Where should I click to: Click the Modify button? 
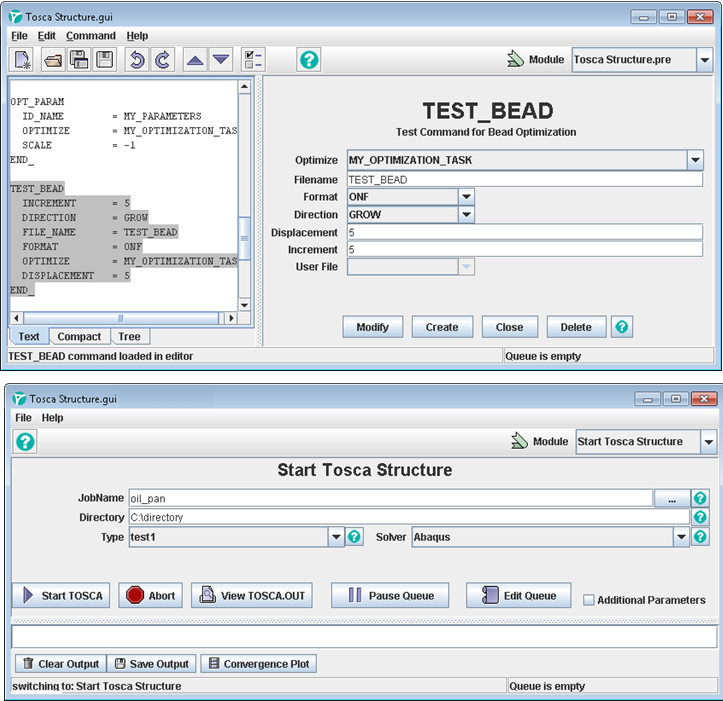(x=372, y=327)
